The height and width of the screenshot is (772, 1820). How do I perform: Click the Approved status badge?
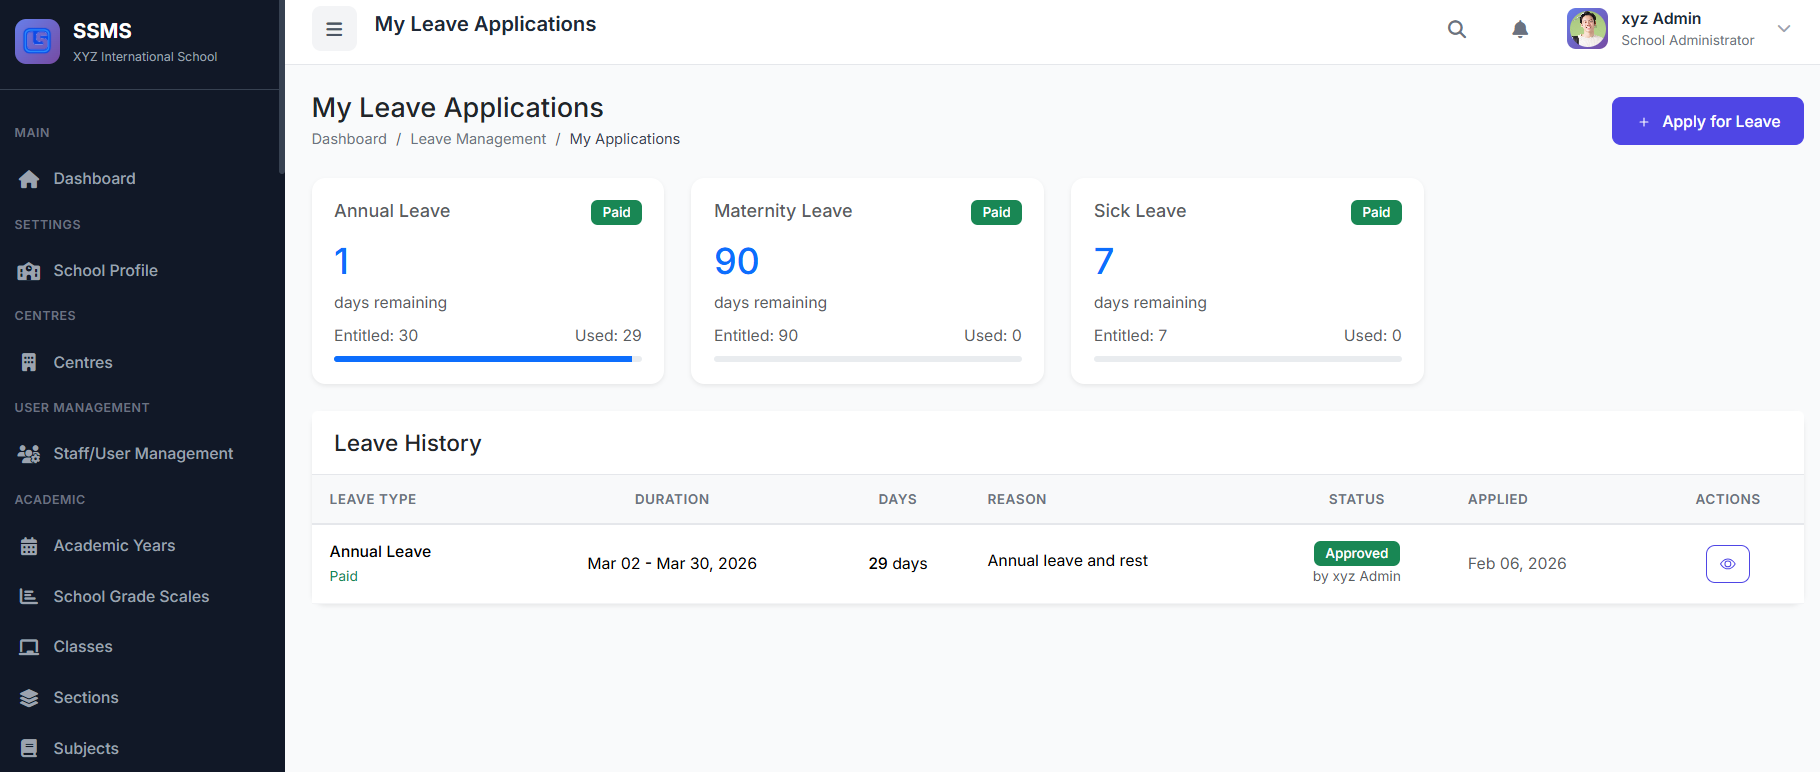point(1356,553)
